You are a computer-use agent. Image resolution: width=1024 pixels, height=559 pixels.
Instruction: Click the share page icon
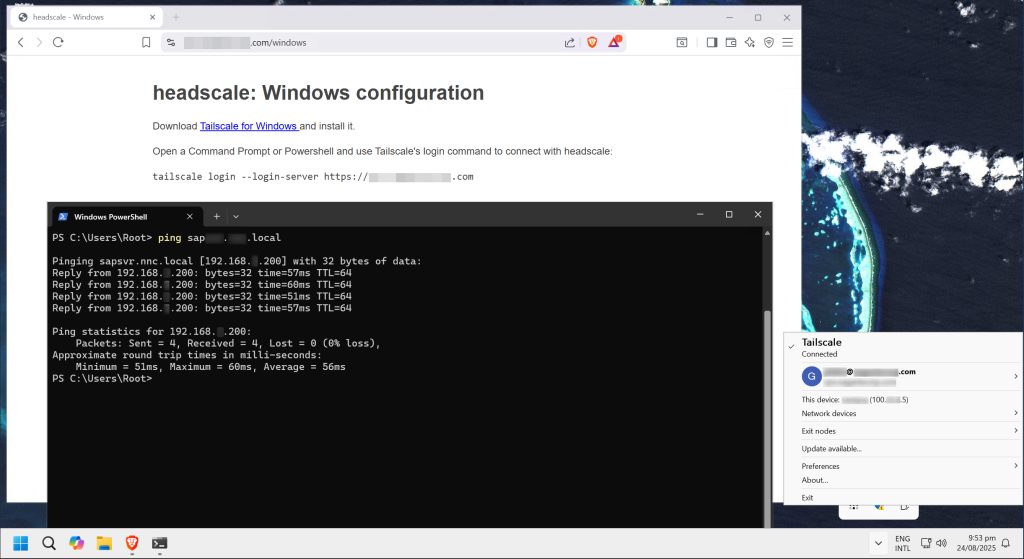pos(569,42)
